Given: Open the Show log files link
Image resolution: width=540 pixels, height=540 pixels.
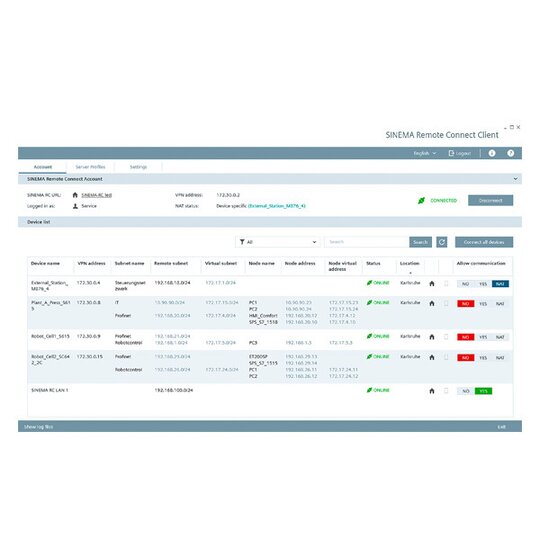Looking at the screenshot, I should coord(38,427).
